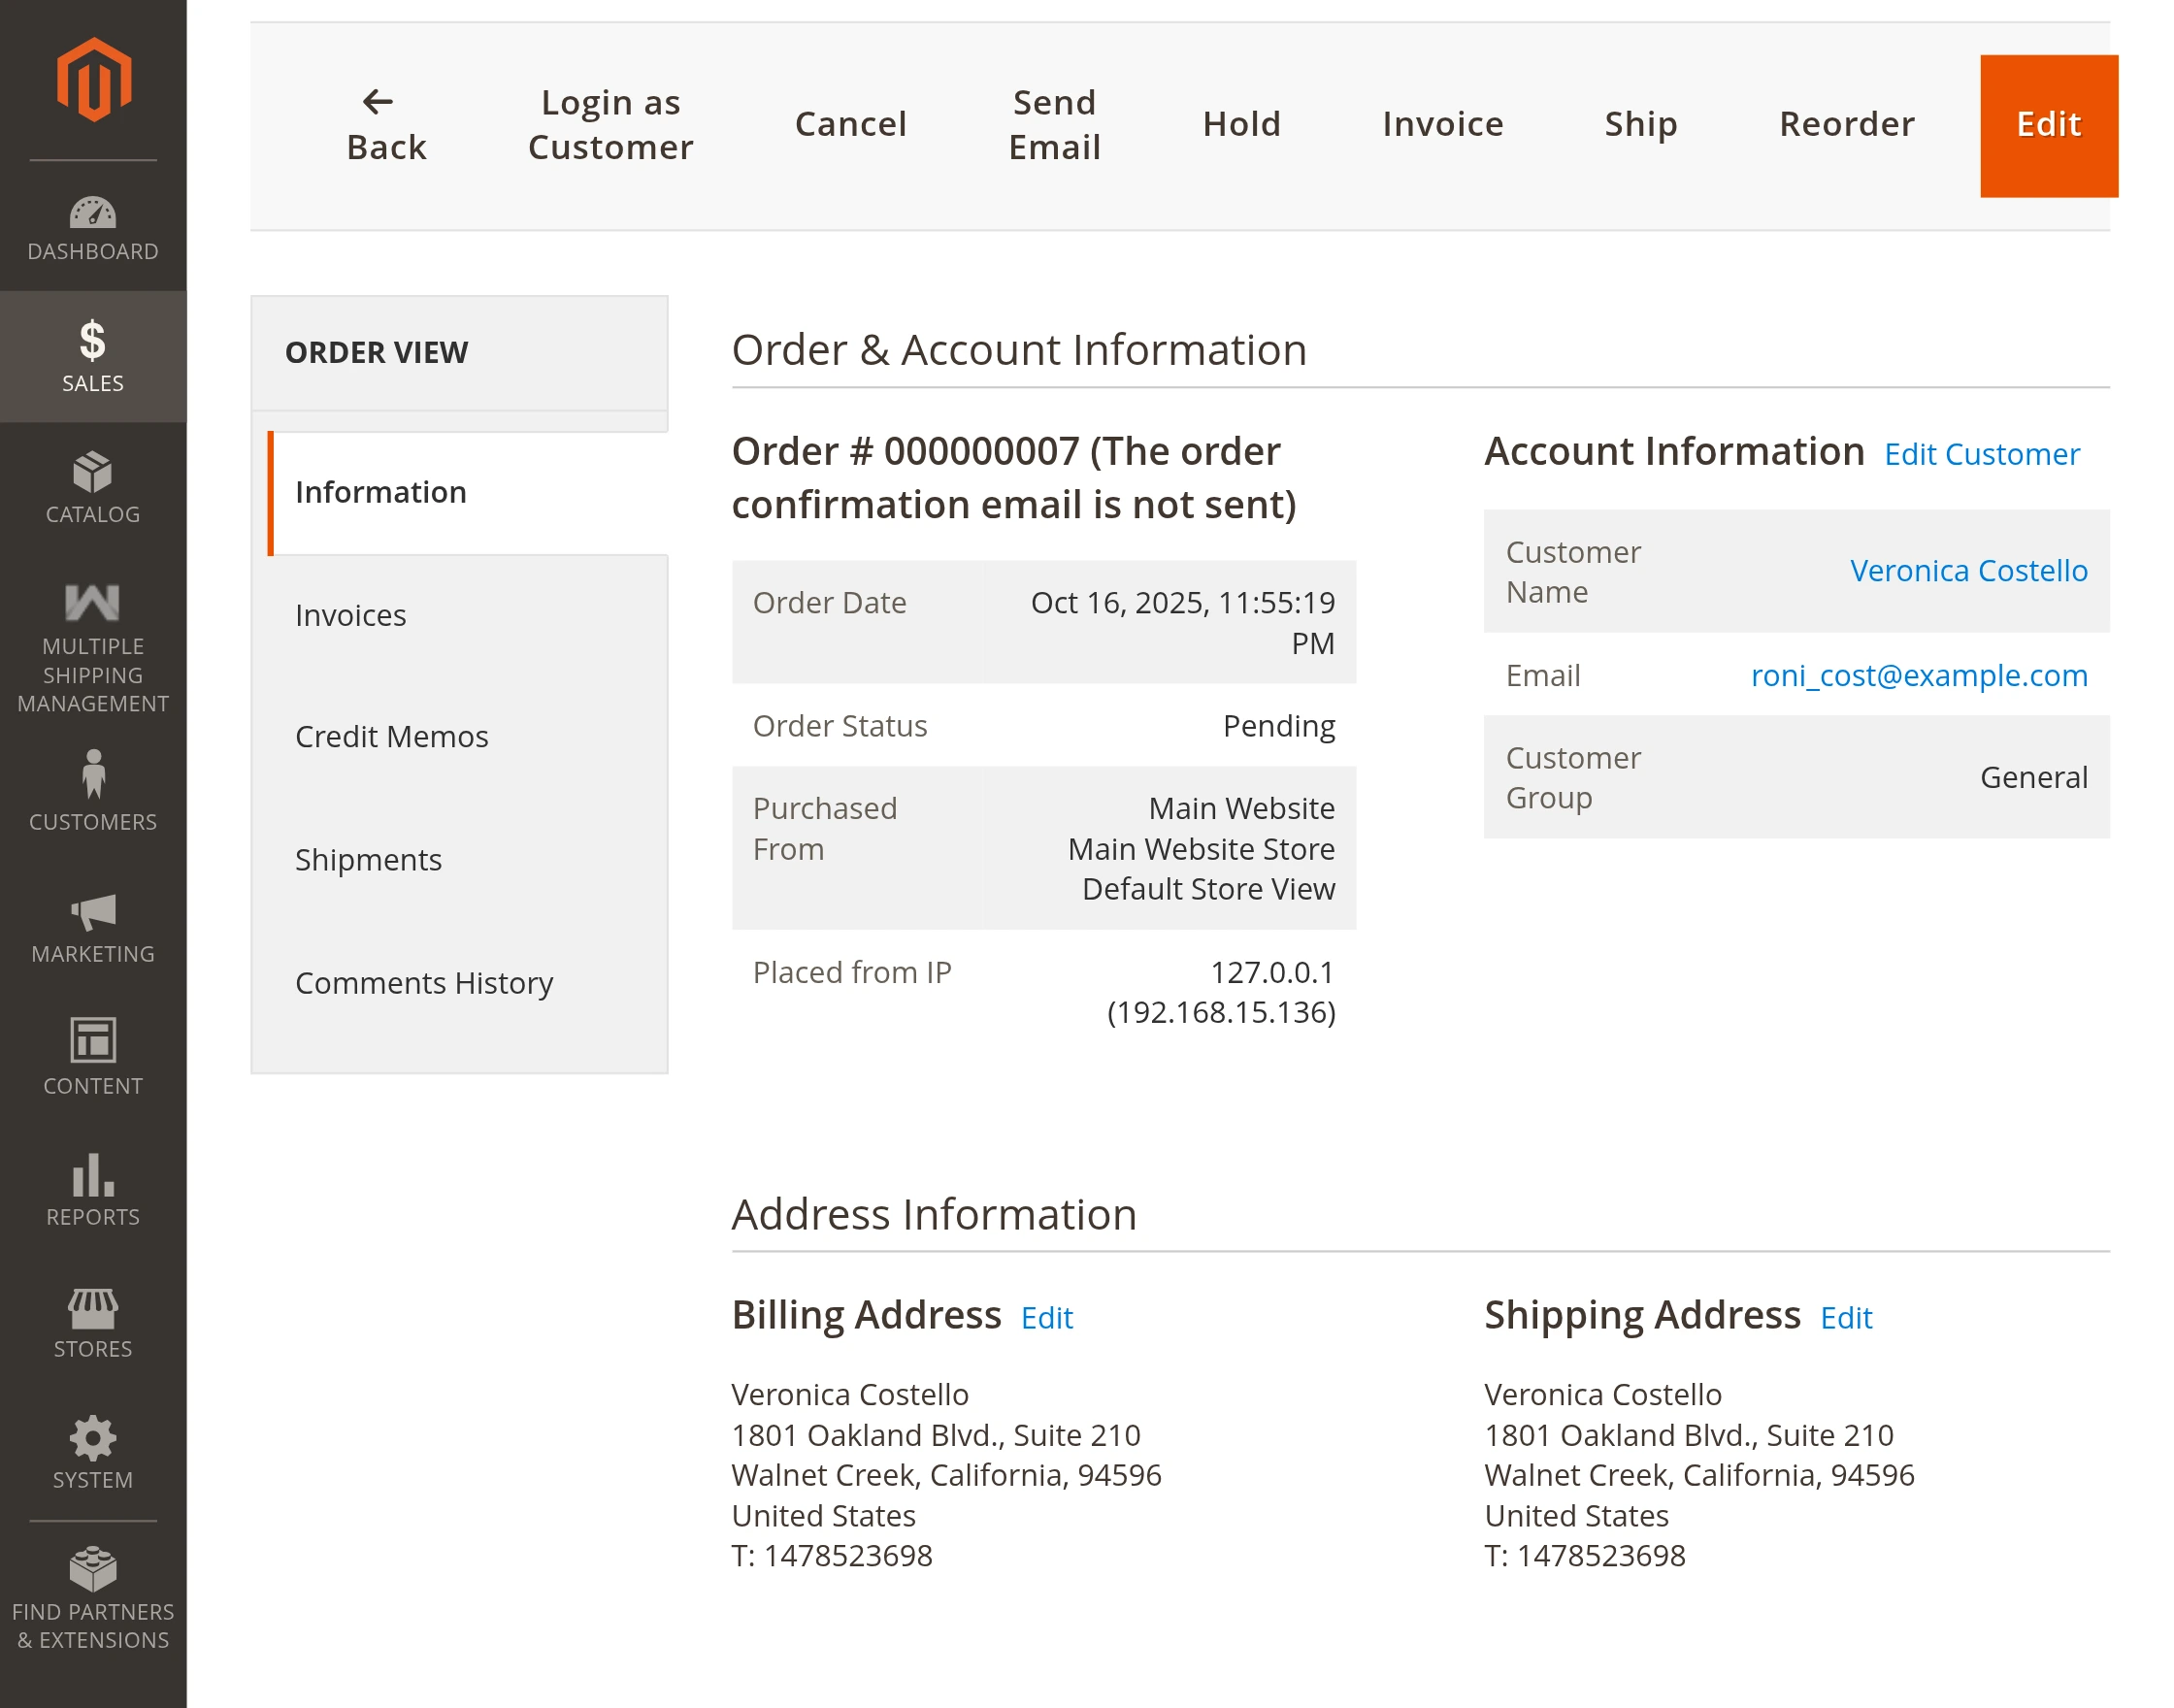The image size is (2174, 1708).
Task: Open the Content sidebar icon
Action: click(x=93, y=1041)
